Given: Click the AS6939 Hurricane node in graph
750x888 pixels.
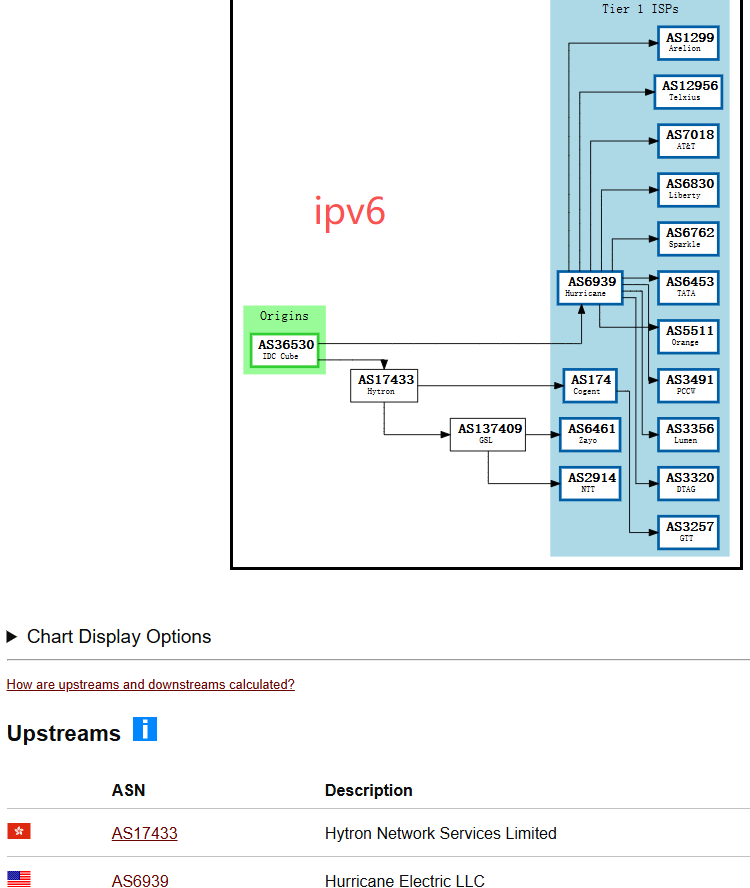Looking at the screenshot, I should [590, 288].
